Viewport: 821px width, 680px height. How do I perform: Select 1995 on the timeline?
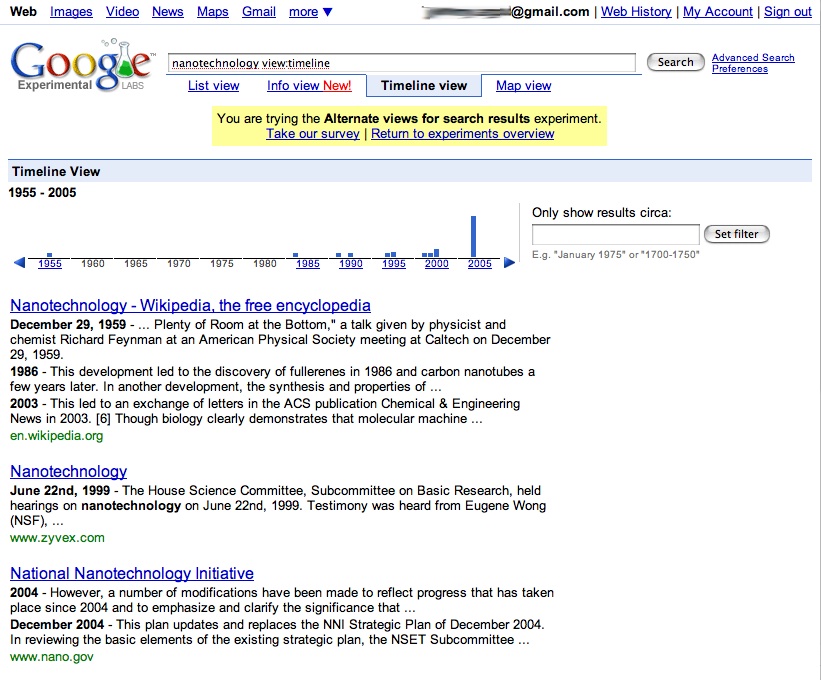pos(394,264)
